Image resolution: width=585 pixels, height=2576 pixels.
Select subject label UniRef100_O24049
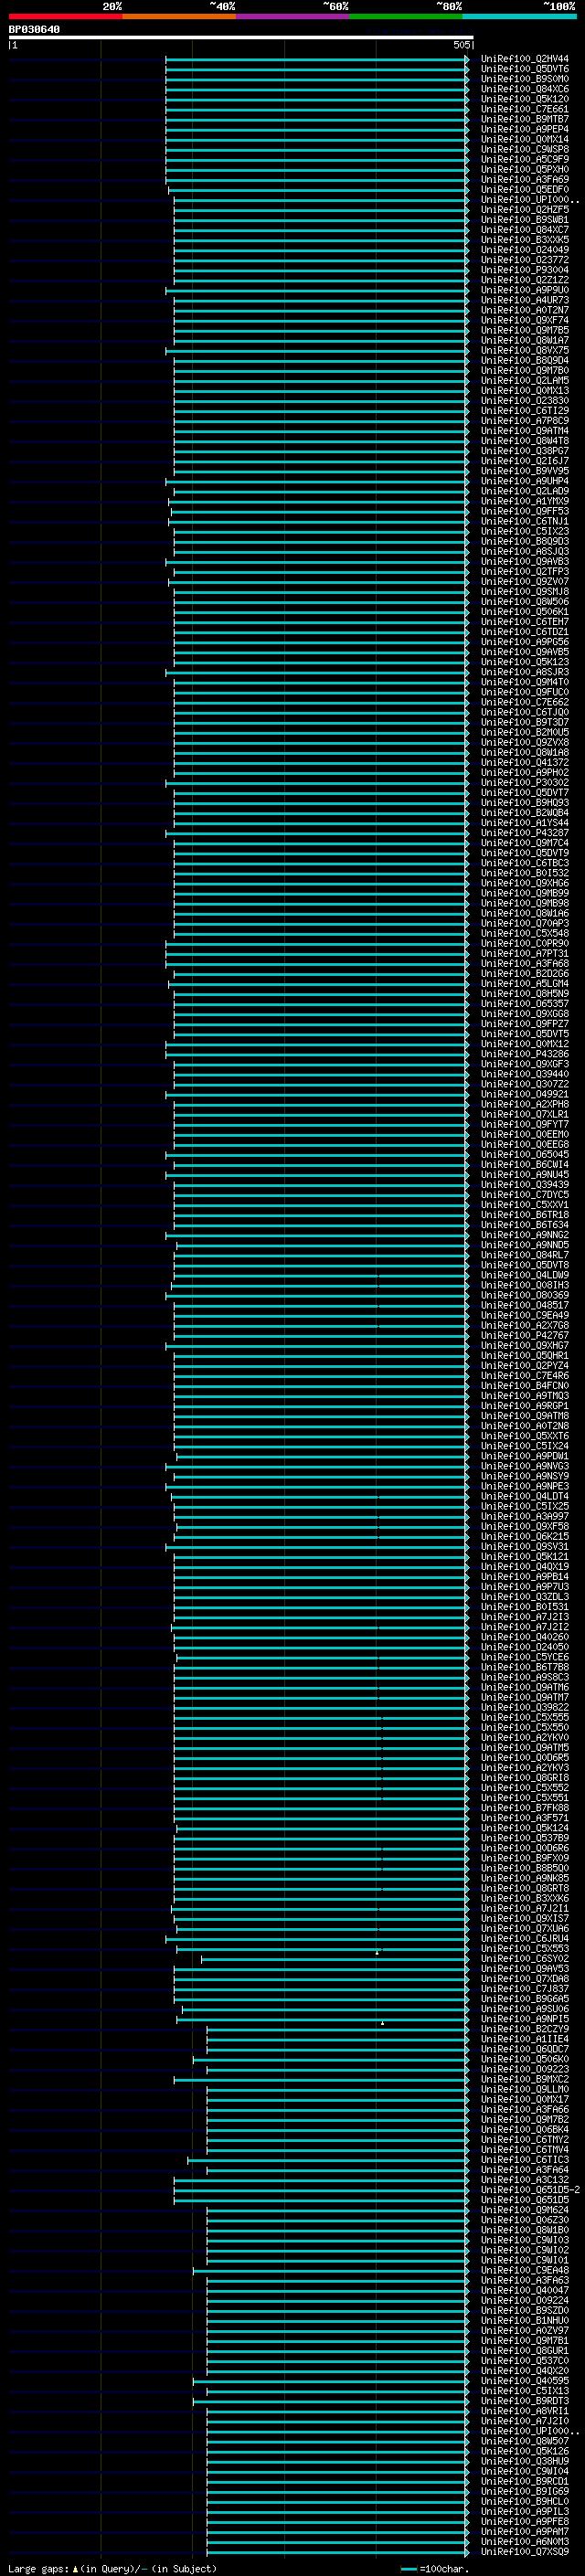pos(525,250)
